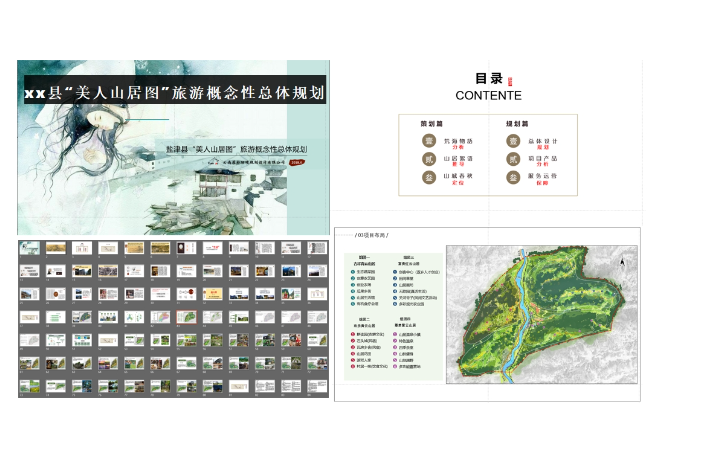Click the house illustration on cover slide

[219, 183]
